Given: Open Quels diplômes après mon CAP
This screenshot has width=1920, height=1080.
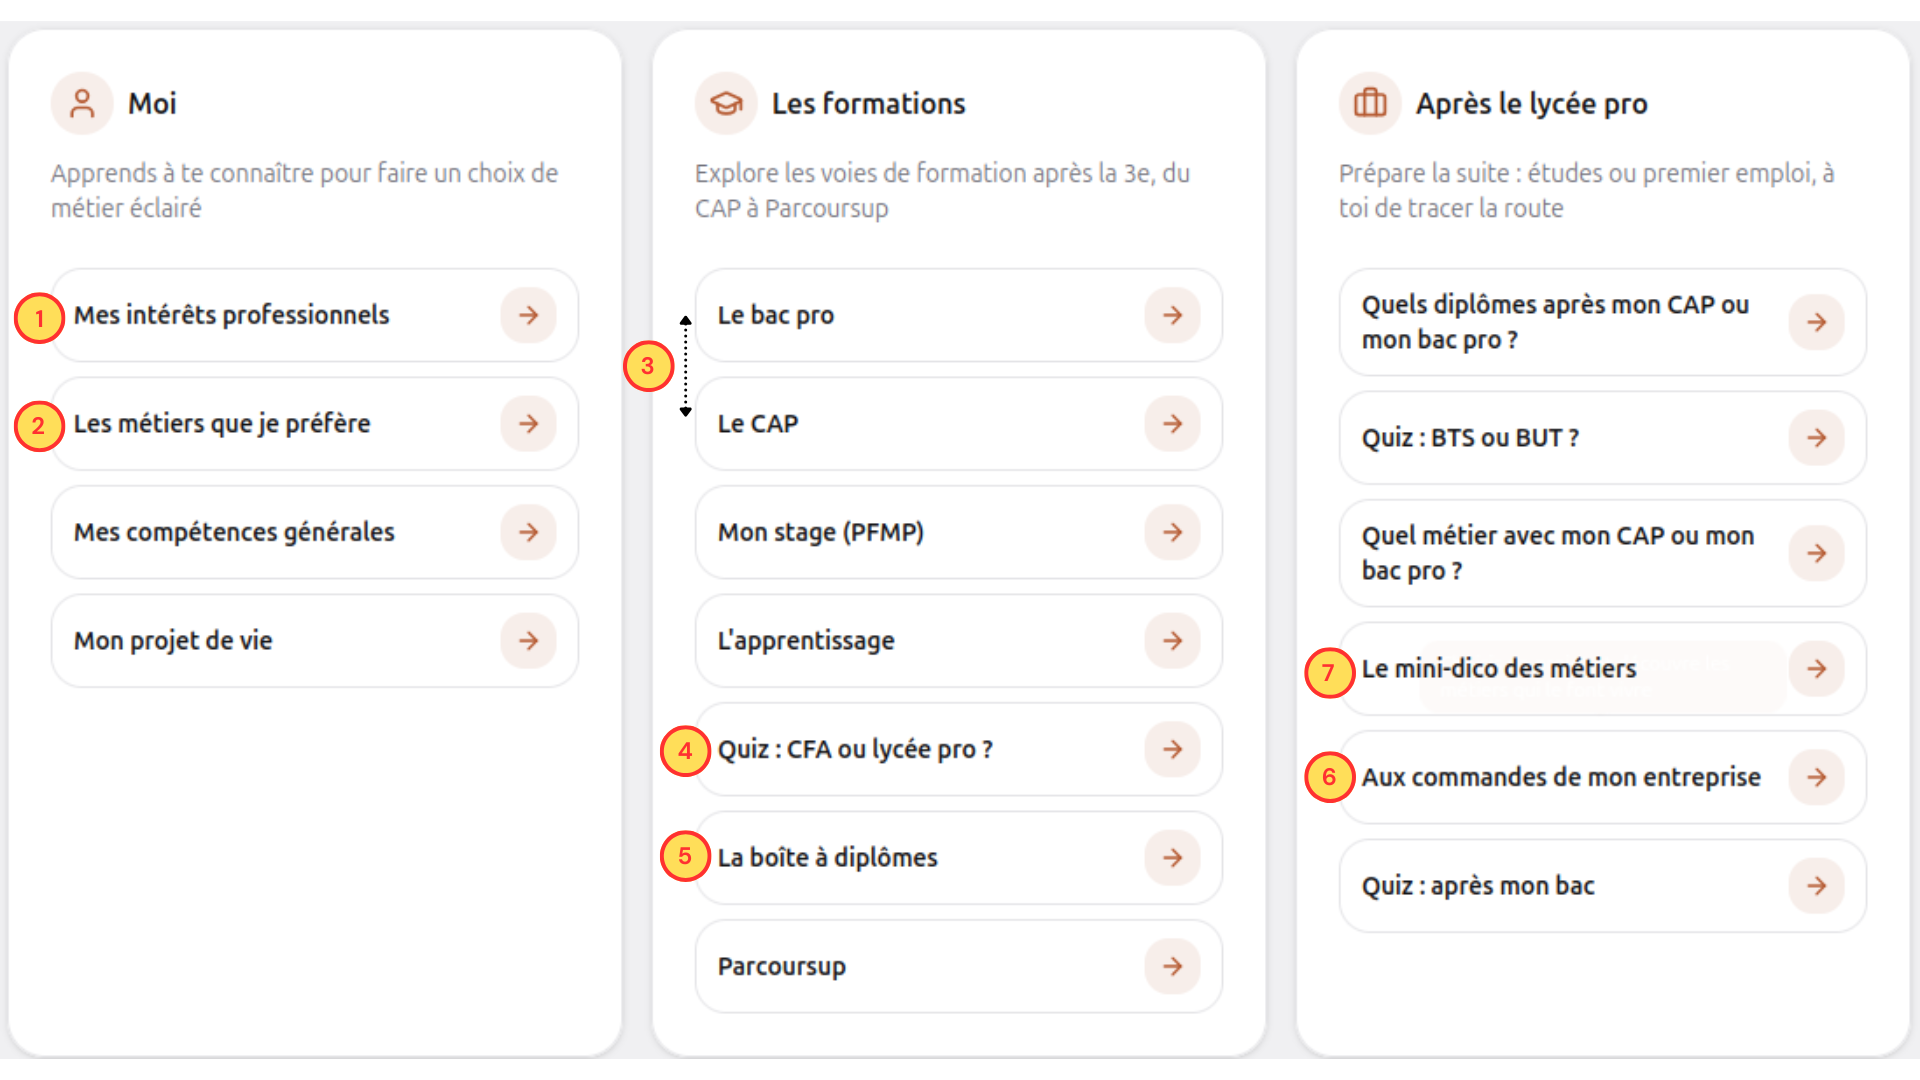Looking at the screenshot, I should (x=1603, y=322).
